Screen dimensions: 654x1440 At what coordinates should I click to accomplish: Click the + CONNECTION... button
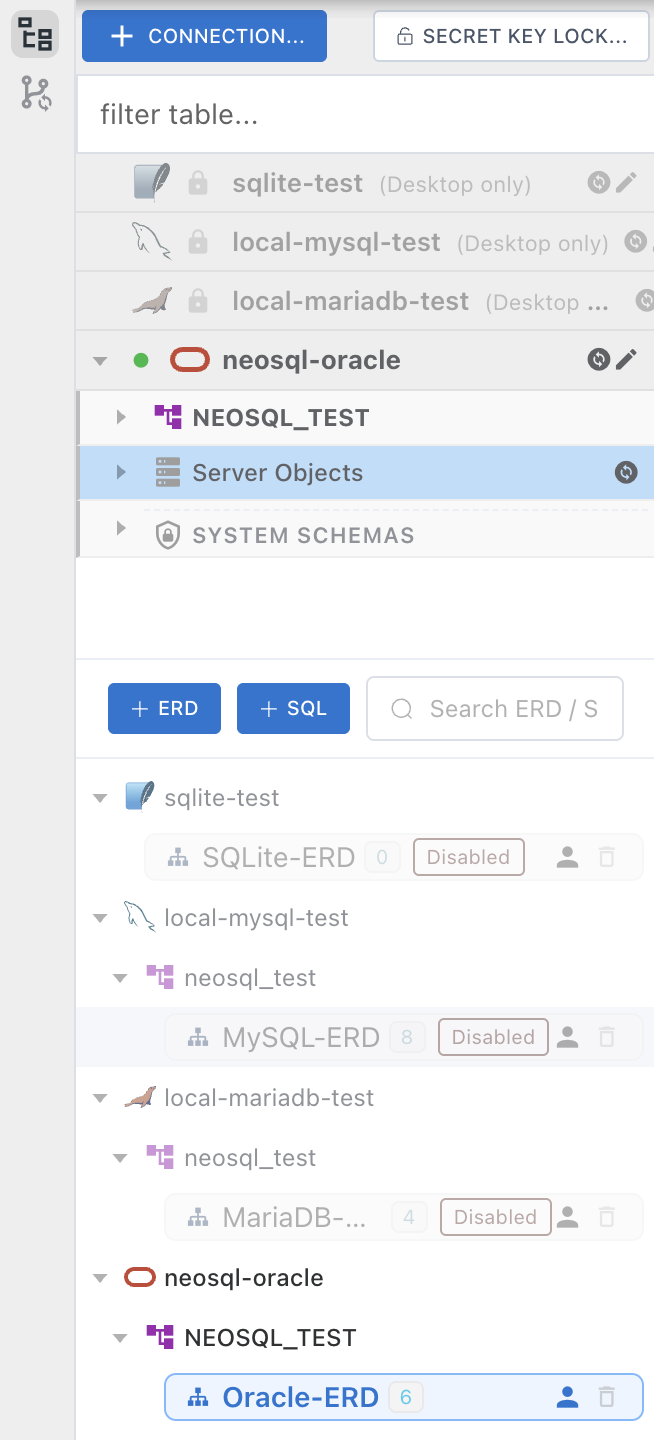(x=204, y=36)
